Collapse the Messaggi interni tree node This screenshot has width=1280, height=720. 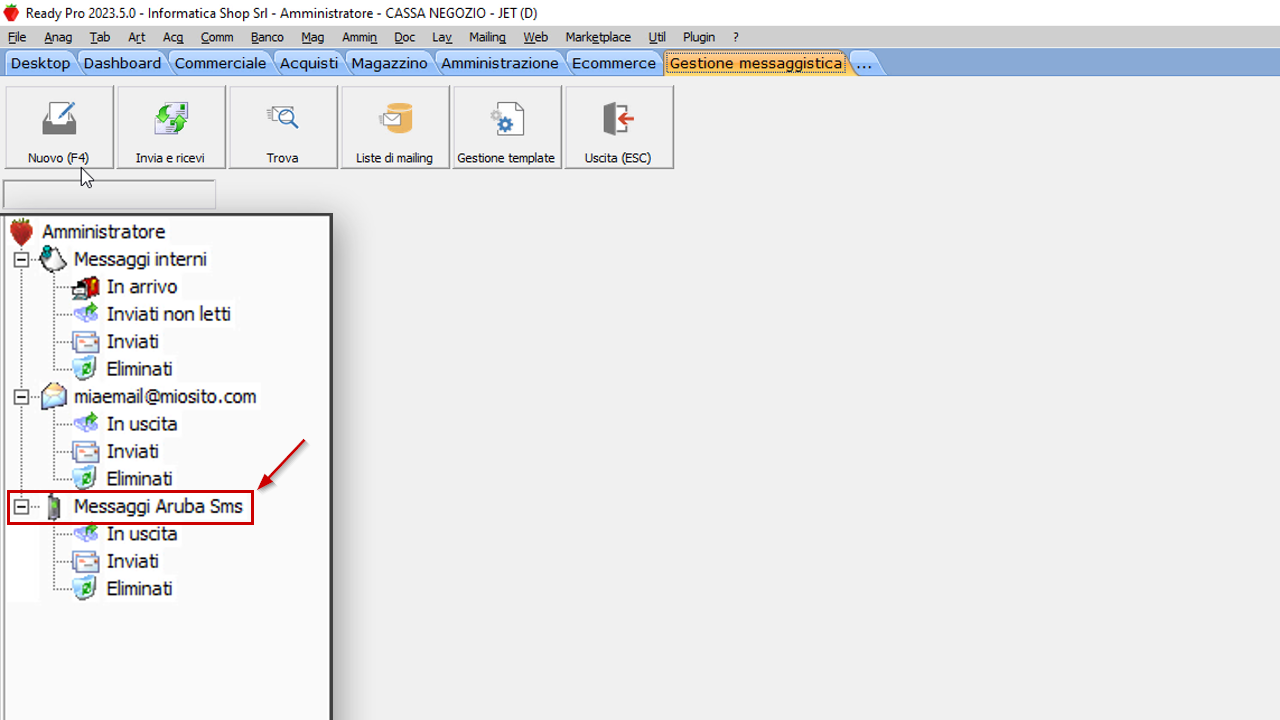[21, 260]
